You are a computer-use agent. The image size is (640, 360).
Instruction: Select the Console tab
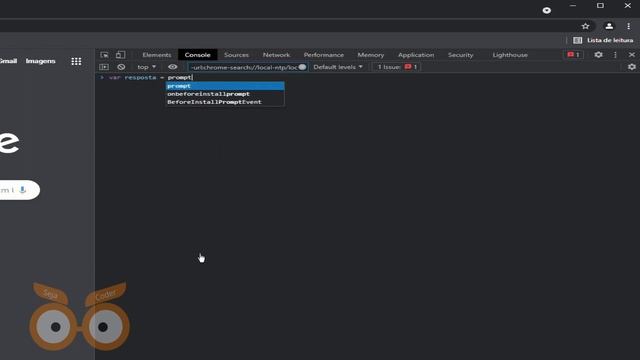(x=198, y=55)
